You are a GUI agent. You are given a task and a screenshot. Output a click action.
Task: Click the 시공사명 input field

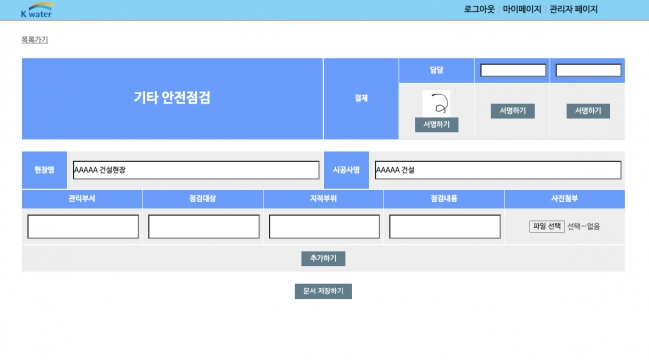[498, 170]
